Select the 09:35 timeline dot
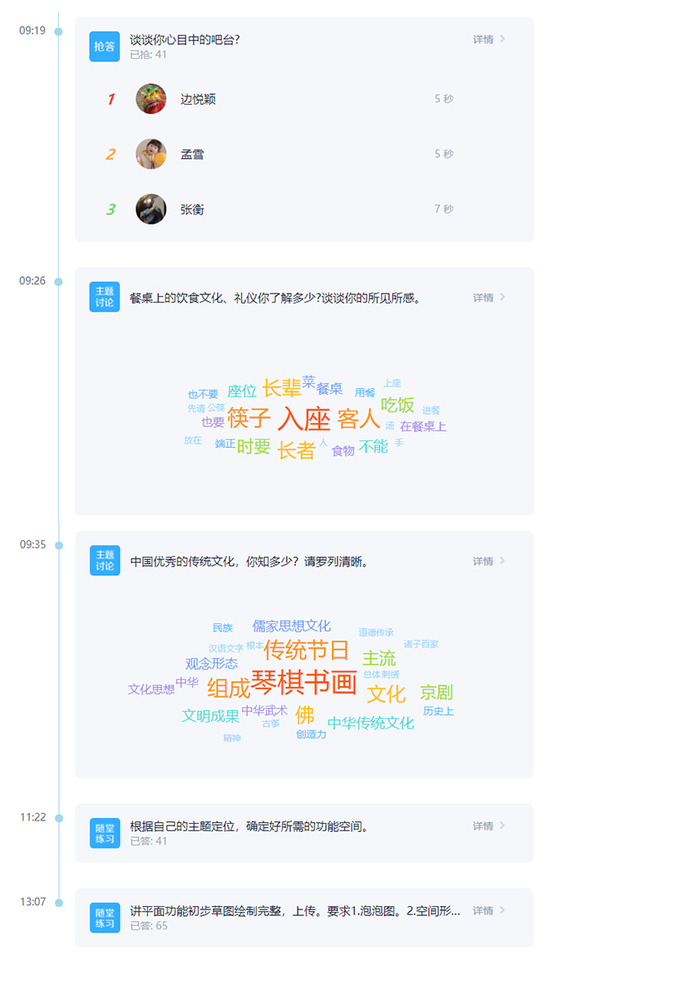699x990 pixels. coord(59,546)
